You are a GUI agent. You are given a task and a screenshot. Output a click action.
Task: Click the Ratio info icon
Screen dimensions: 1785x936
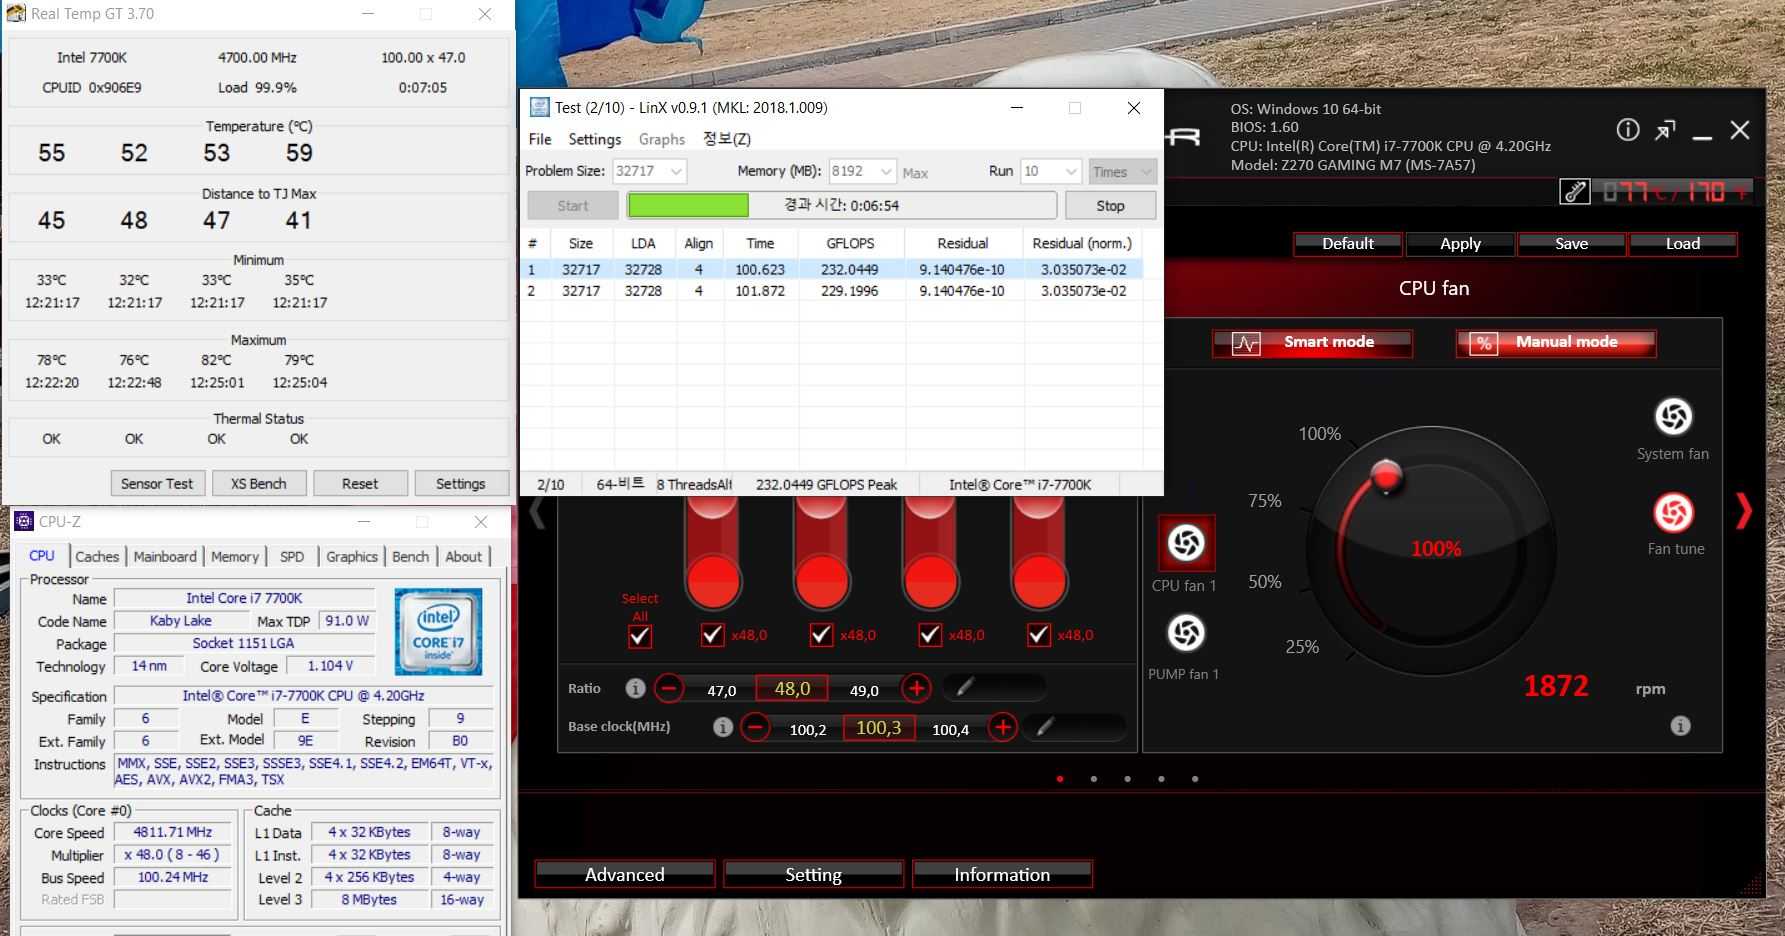coord(635,688)
